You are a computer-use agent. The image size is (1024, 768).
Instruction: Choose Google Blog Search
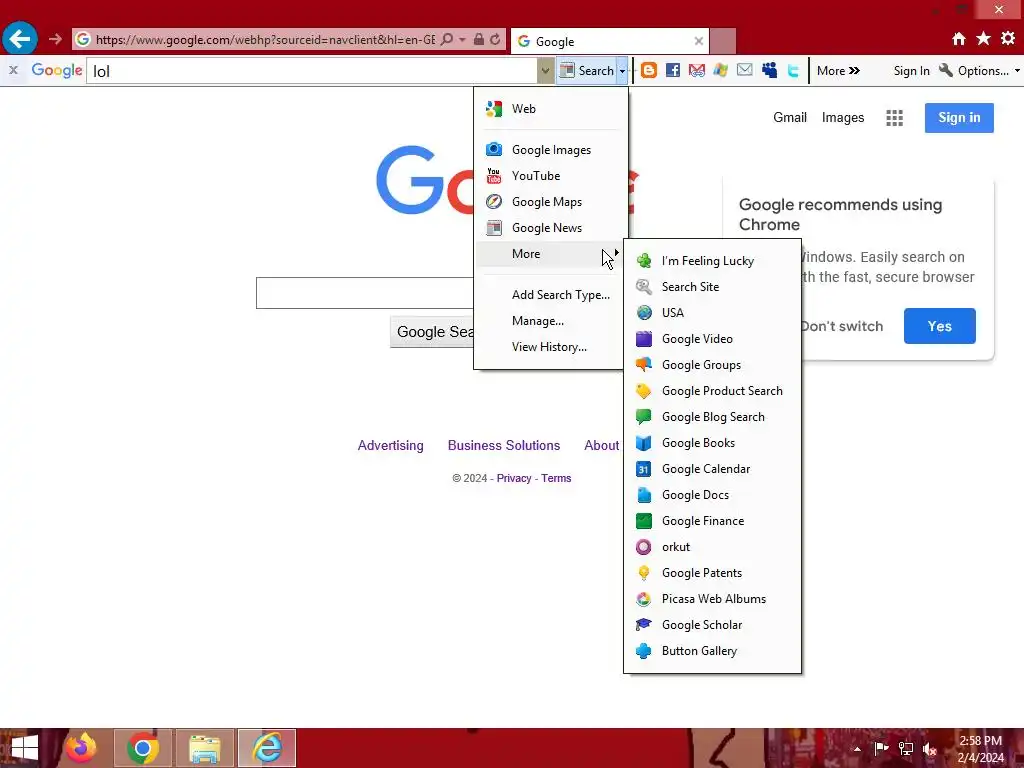click(x=712, y=417)
